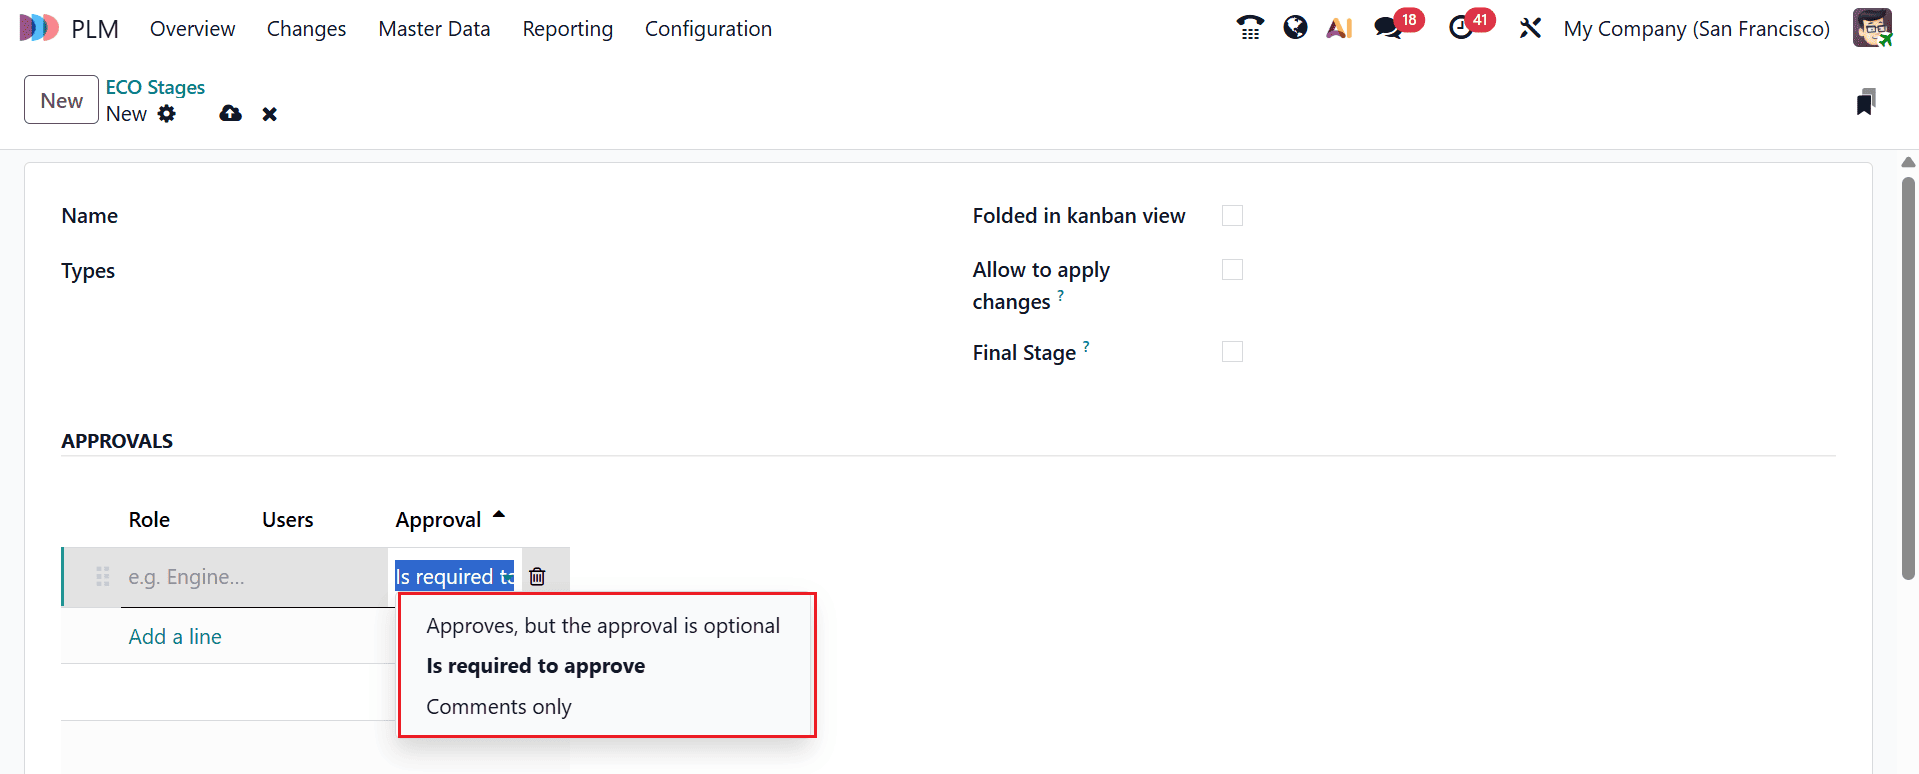Viewport: 1919px width, 774px height.
Task: Open the Approval type dropdown field
Action: [x=454, y=577]
